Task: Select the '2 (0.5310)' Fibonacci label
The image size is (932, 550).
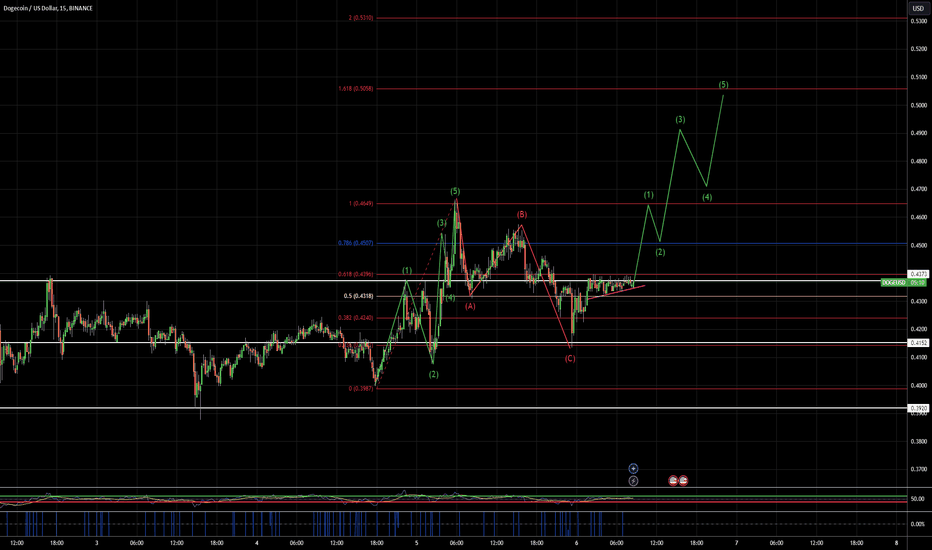Action: click(361, 18)
